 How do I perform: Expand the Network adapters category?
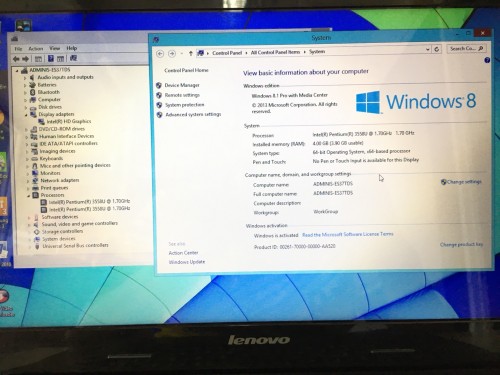[28, 181]
